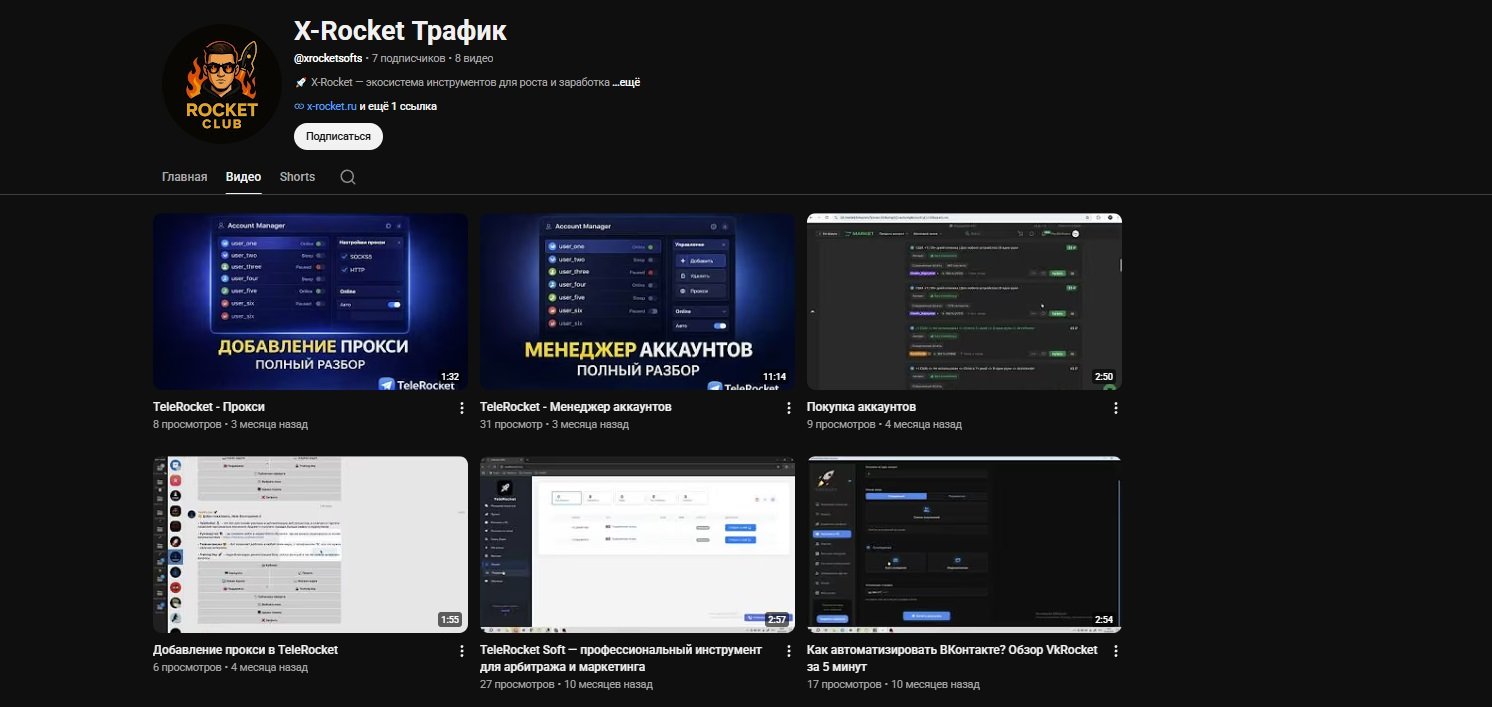Open more options for Добавление прокси в TeleRocket
The image size is (1492, 707).
461,651
